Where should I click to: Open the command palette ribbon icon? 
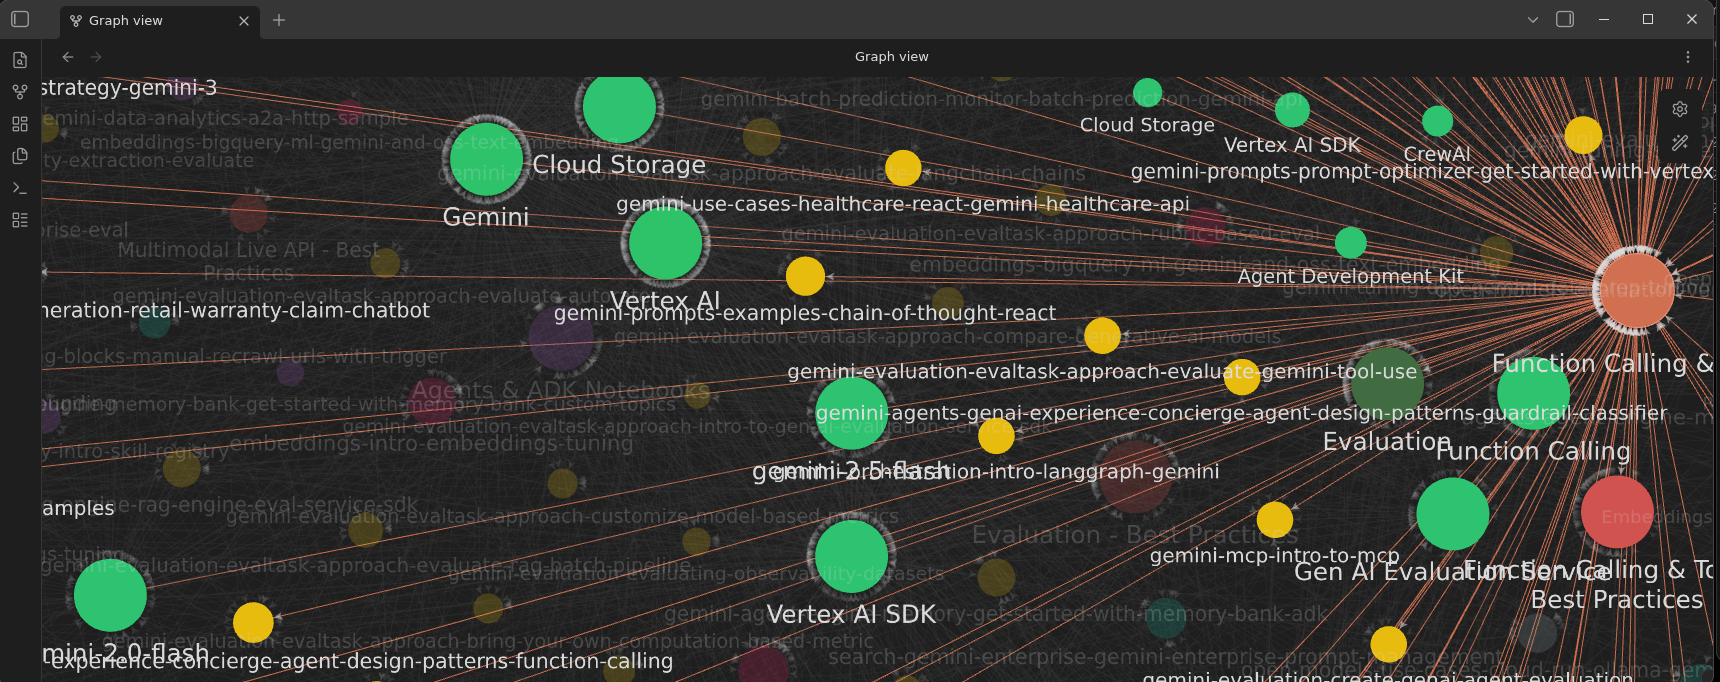(20, 188)
